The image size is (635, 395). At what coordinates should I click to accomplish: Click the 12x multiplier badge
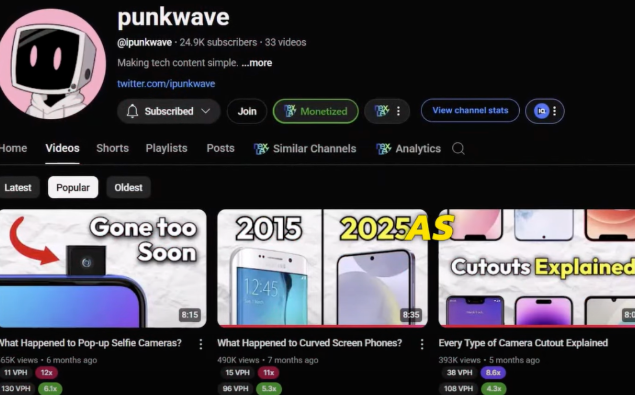(x=47, y=373)
